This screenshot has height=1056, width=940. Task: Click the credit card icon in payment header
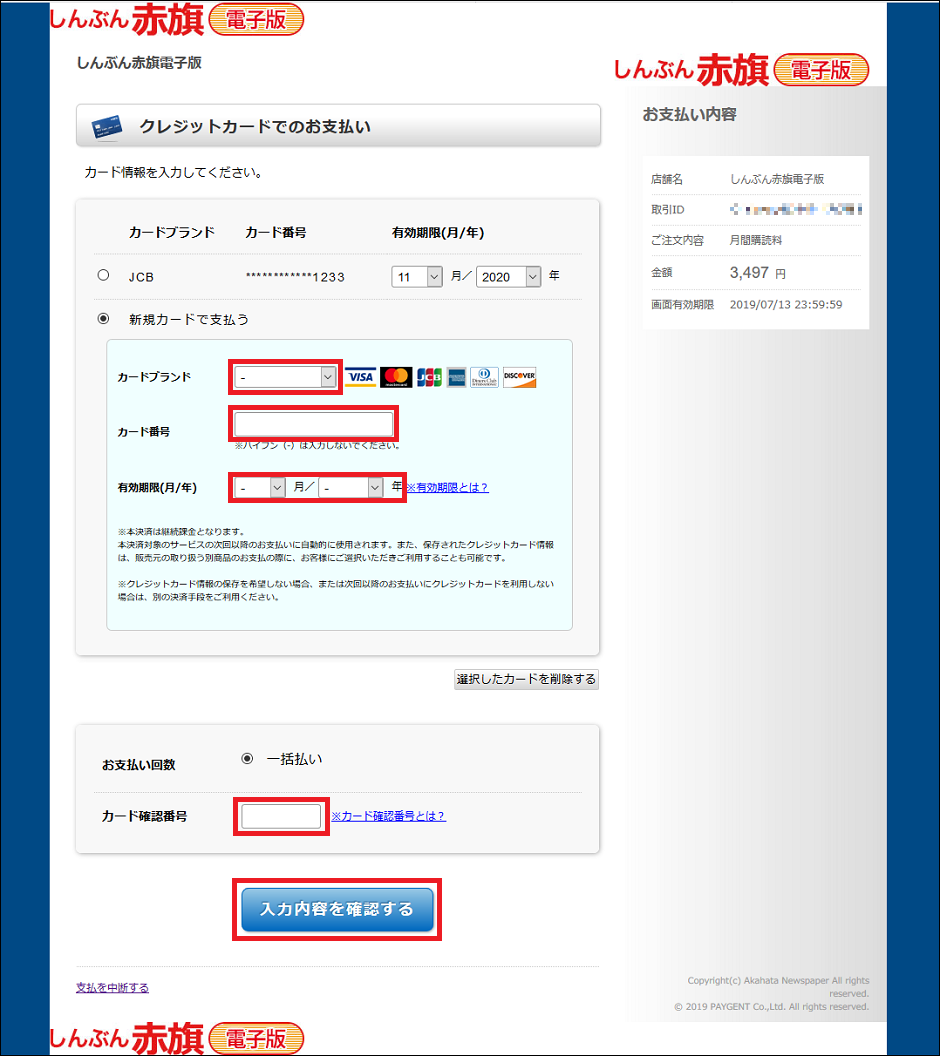pyautogui.click(x=106, y=127)
